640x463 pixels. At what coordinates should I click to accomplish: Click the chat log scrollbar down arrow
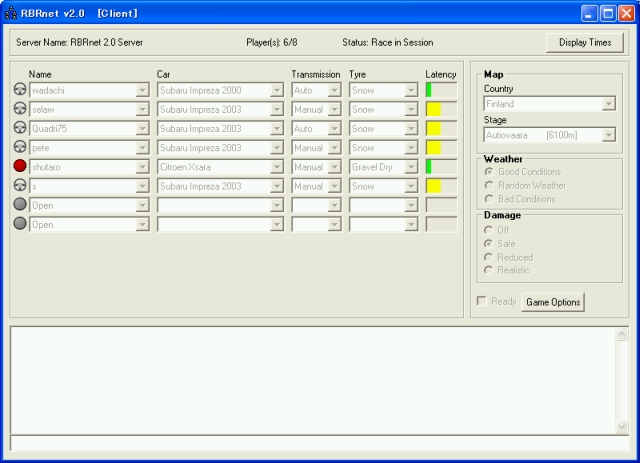point(622,426)
